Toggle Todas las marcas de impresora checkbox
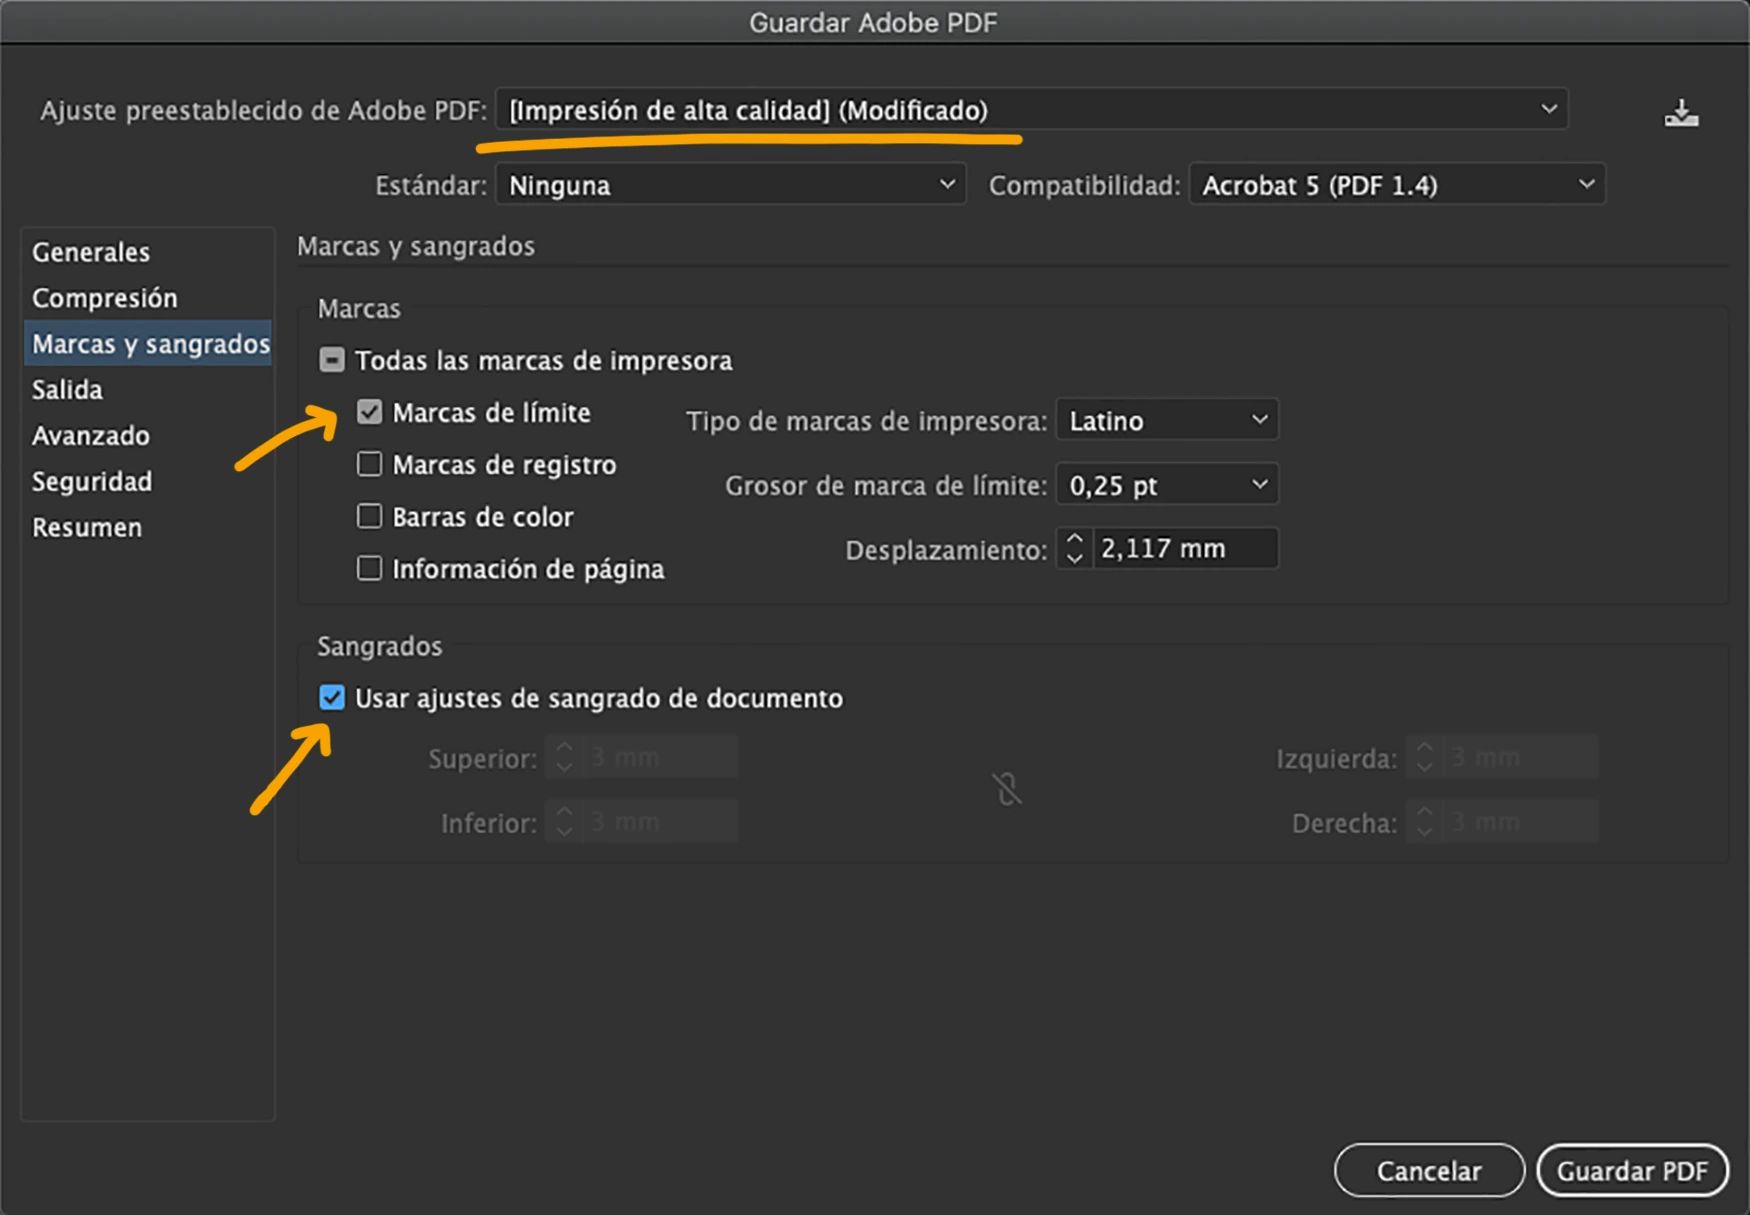Image resolution: width=1750 pixels, height=1215 pixels. 332,360
